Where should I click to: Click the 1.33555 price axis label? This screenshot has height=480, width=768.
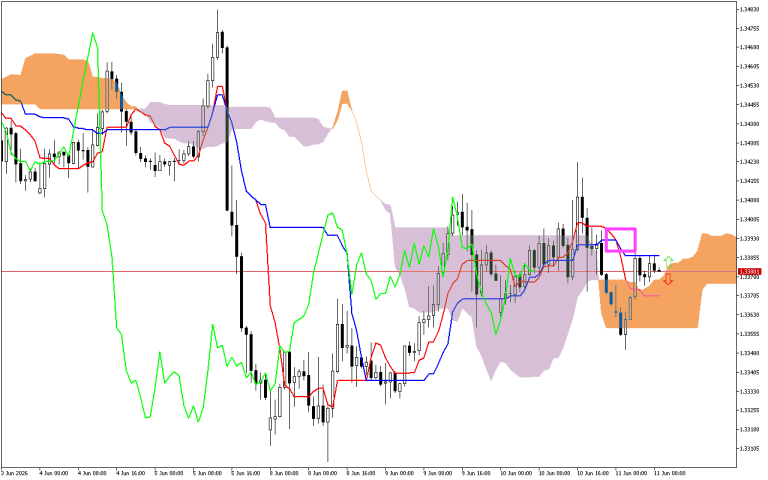750,334
